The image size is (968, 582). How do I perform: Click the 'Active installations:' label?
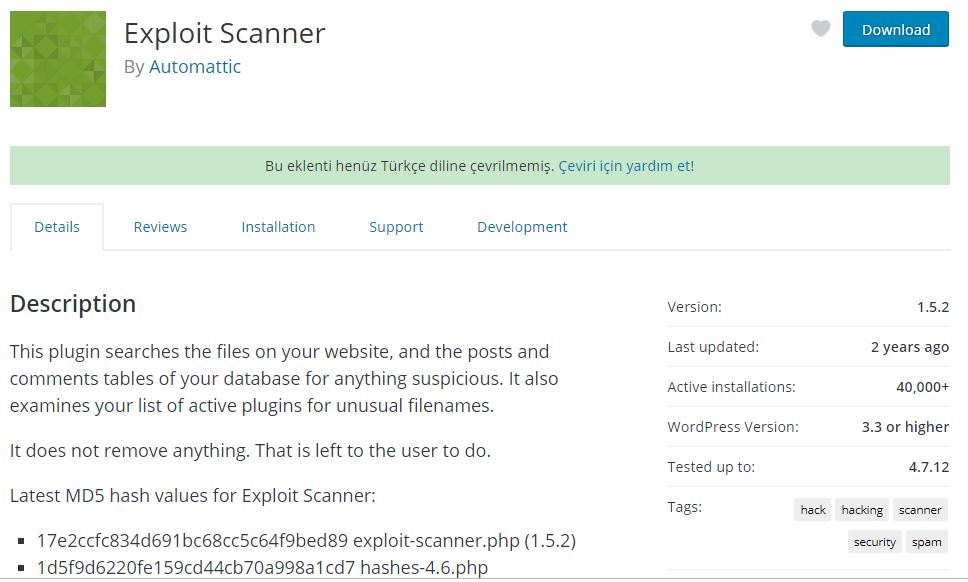pos(732,387)
